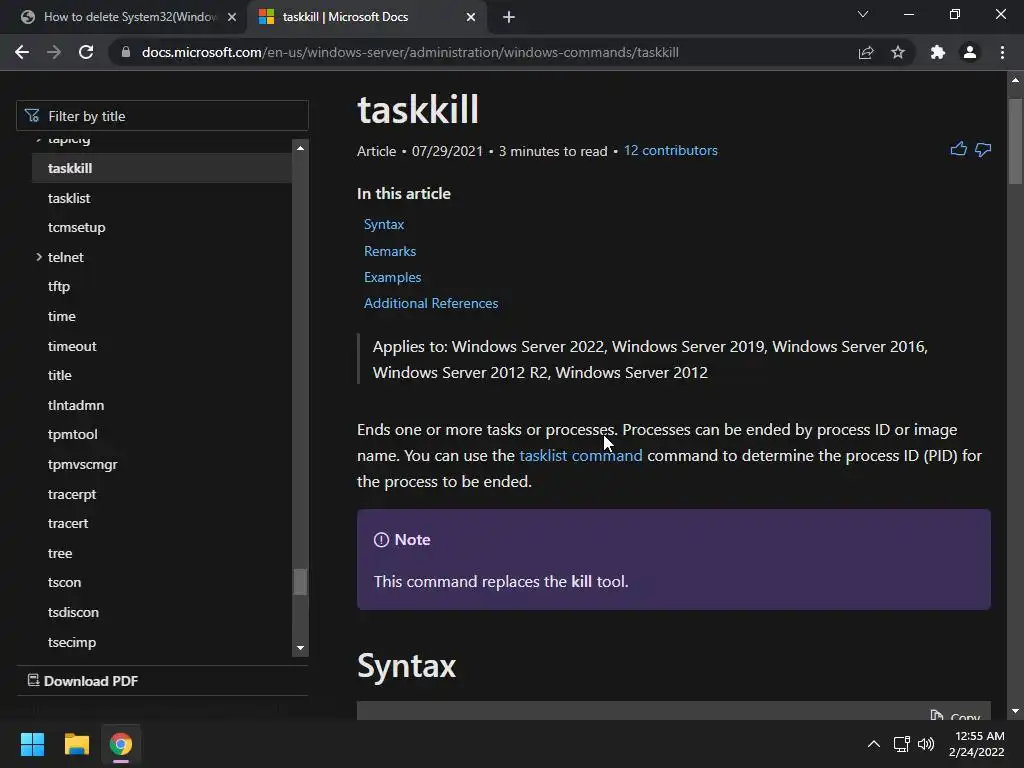Image resolution: width=1024 pixels, height=768 pixels.
Task: Open the network tray icon
Action: pos(901,744)
